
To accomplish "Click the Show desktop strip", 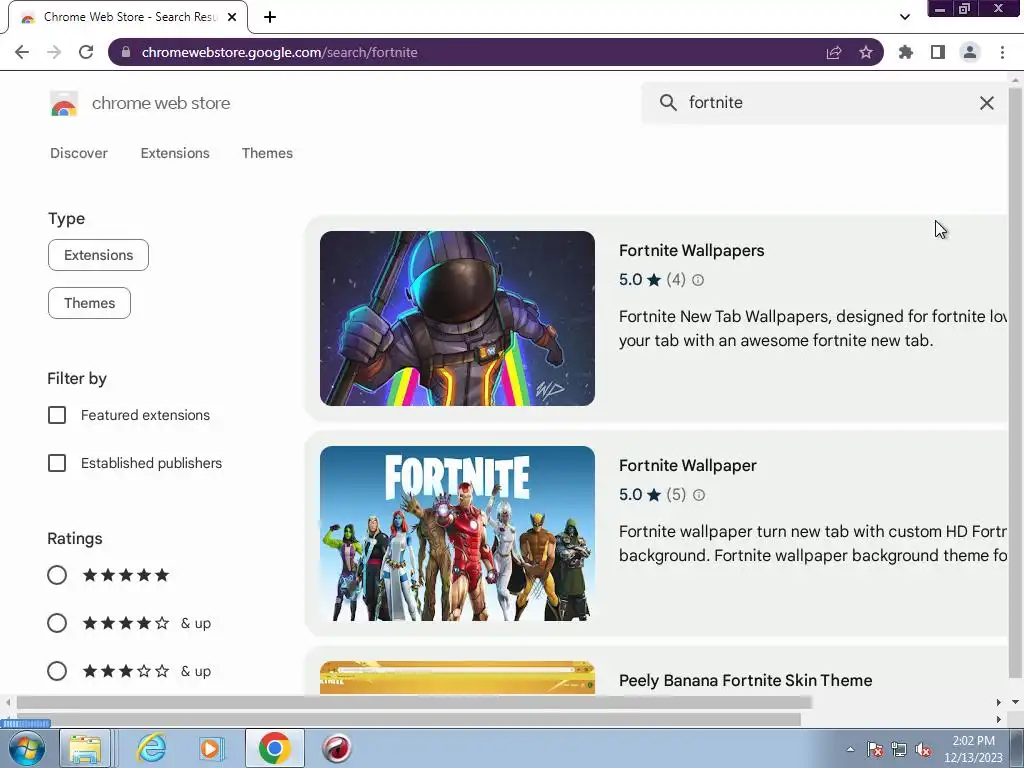I will [1017, 748].
